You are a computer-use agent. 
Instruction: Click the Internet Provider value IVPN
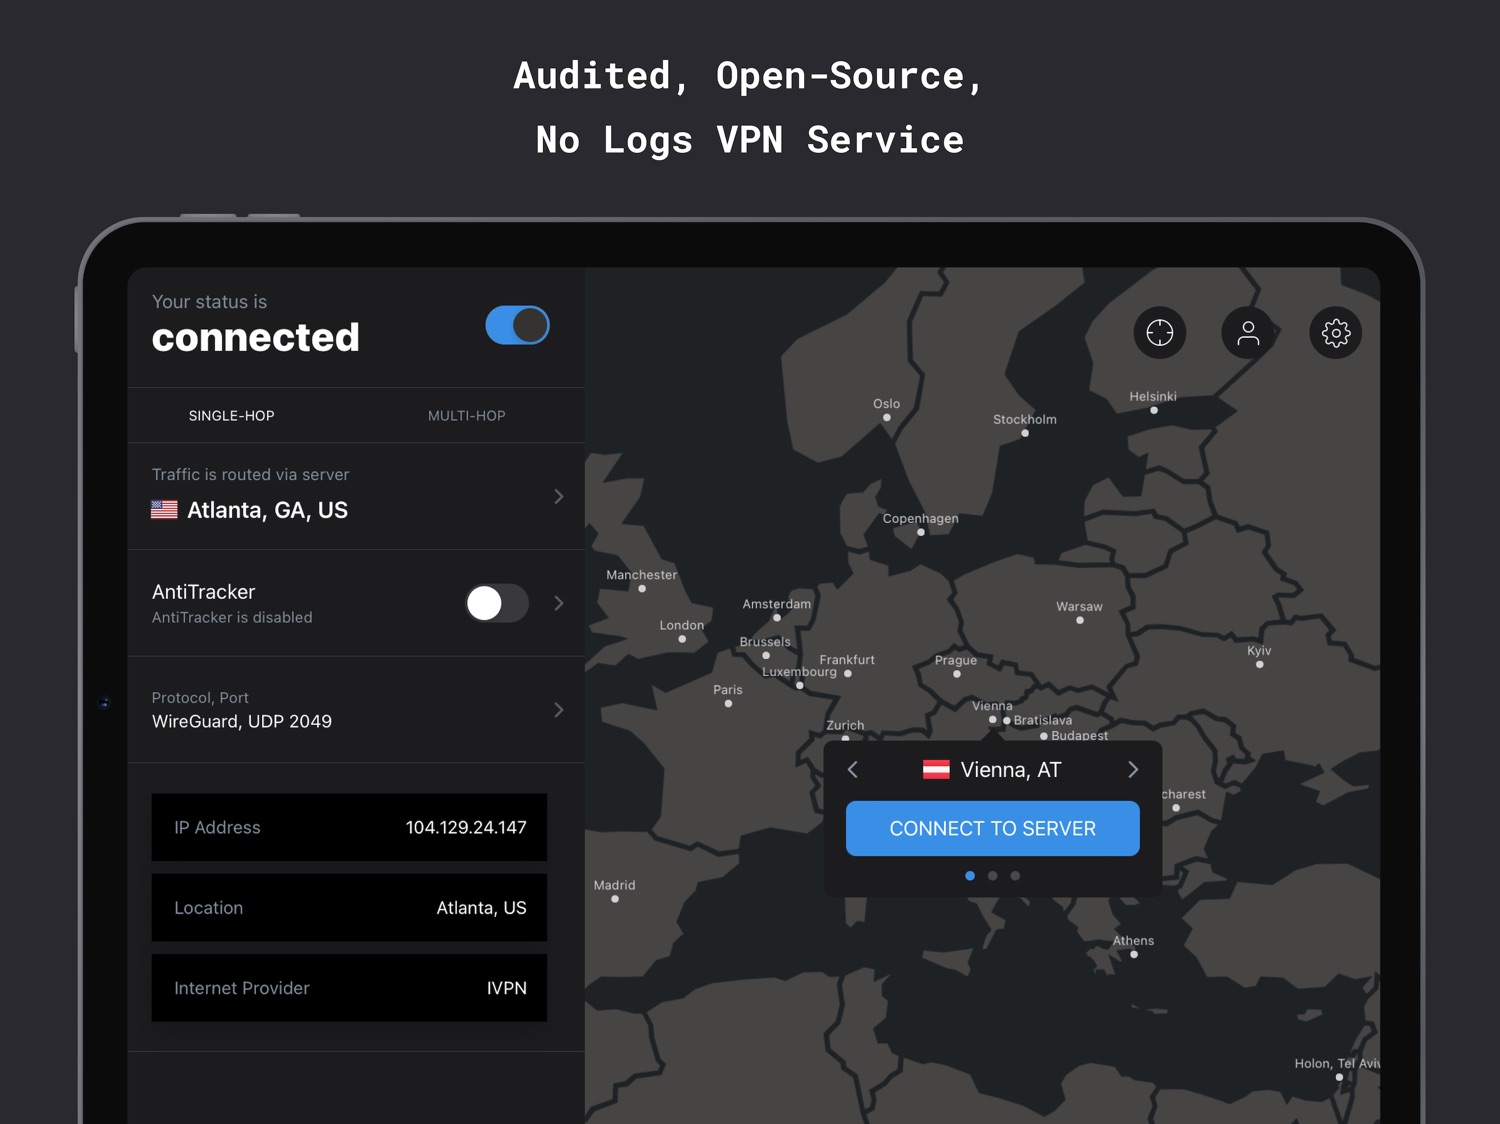tap(507, 988)
